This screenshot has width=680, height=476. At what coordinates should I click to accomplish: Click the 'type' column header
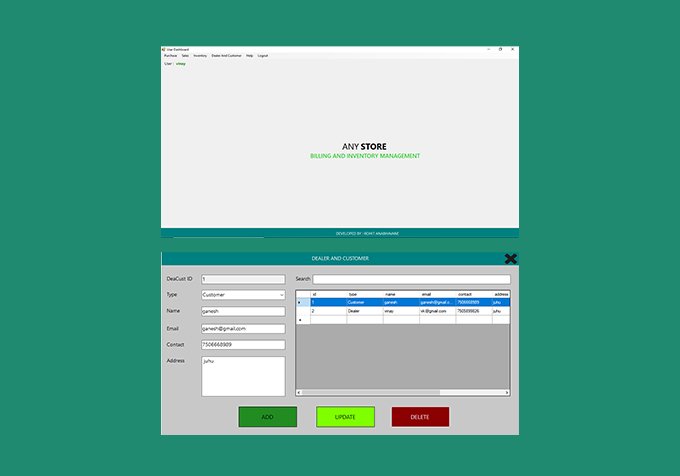point(365,294)
